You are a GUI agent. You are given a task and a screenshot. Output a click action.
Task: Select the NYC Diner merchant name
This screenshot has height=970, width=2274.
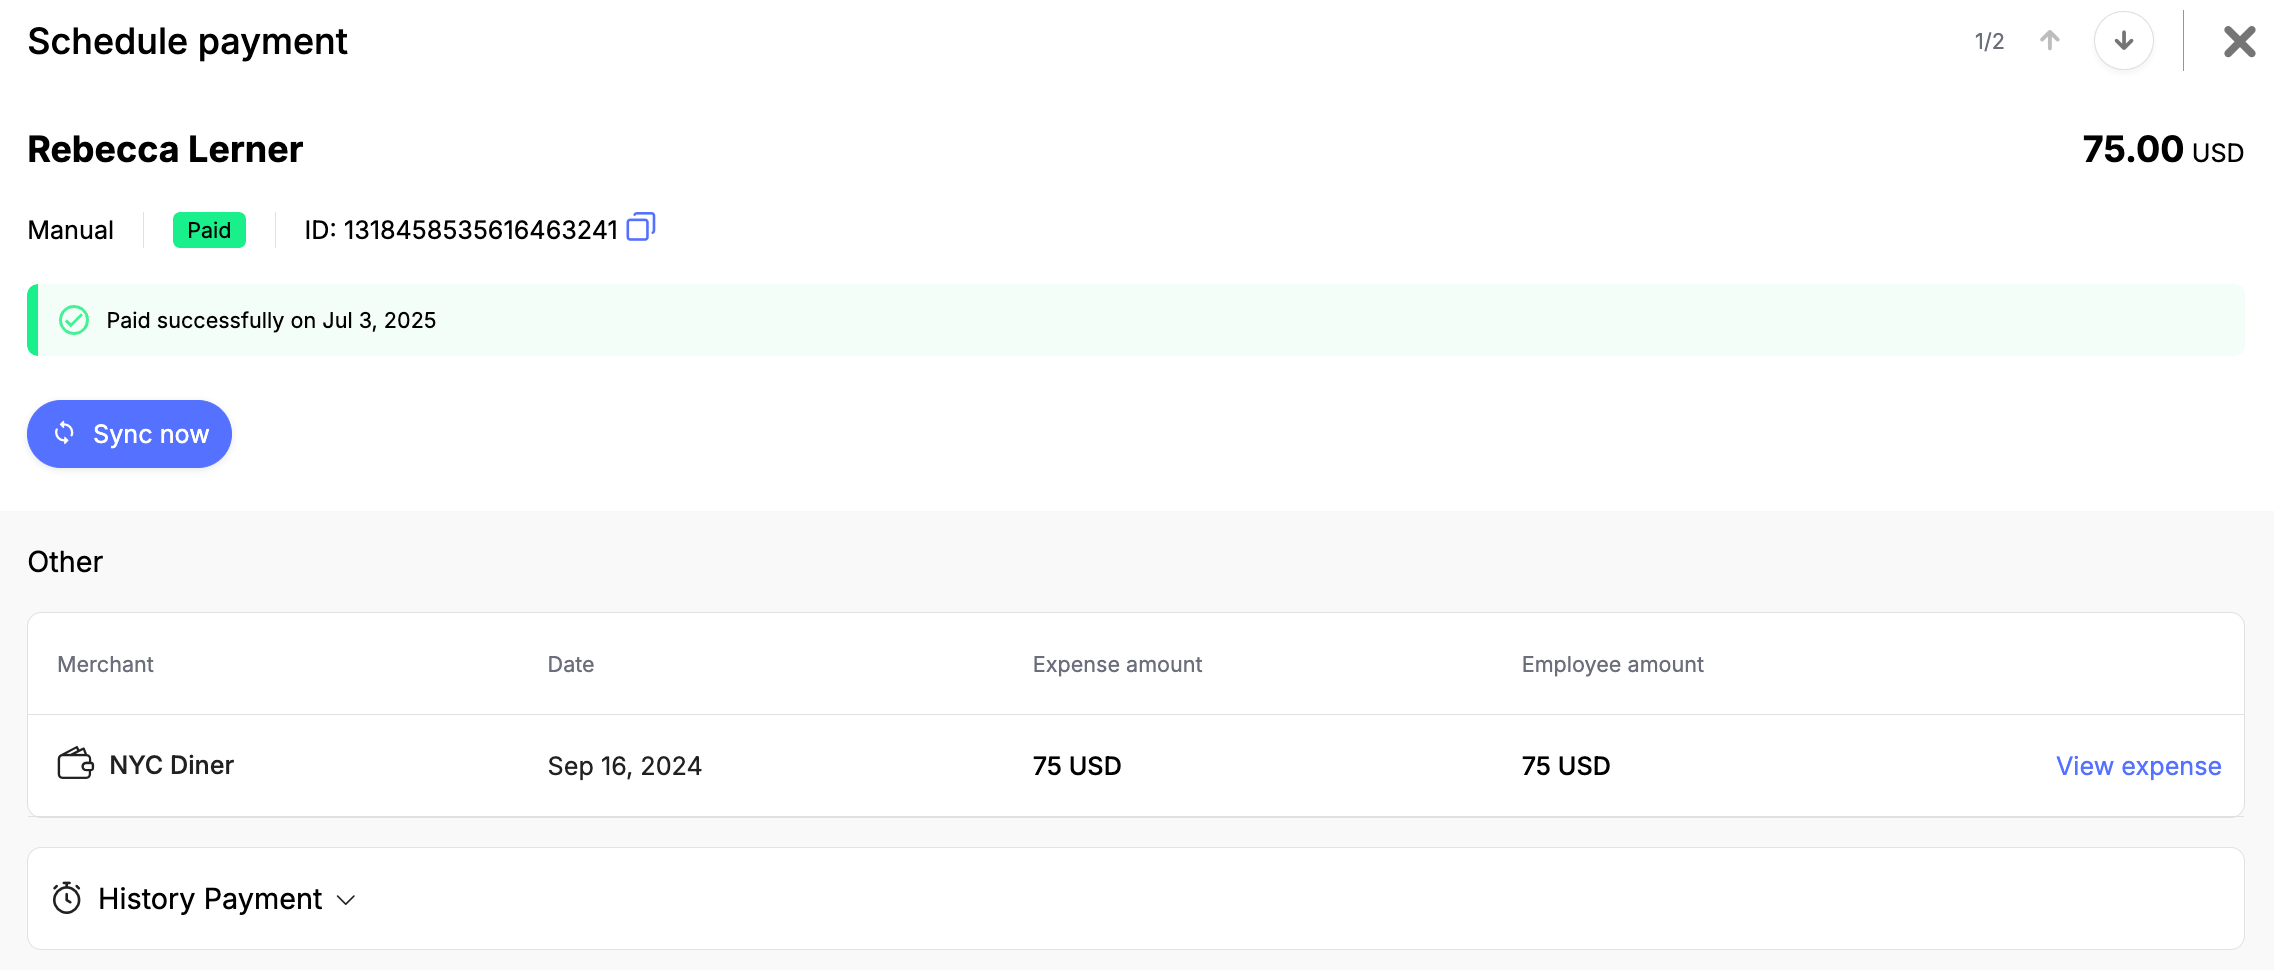point(171,765)
